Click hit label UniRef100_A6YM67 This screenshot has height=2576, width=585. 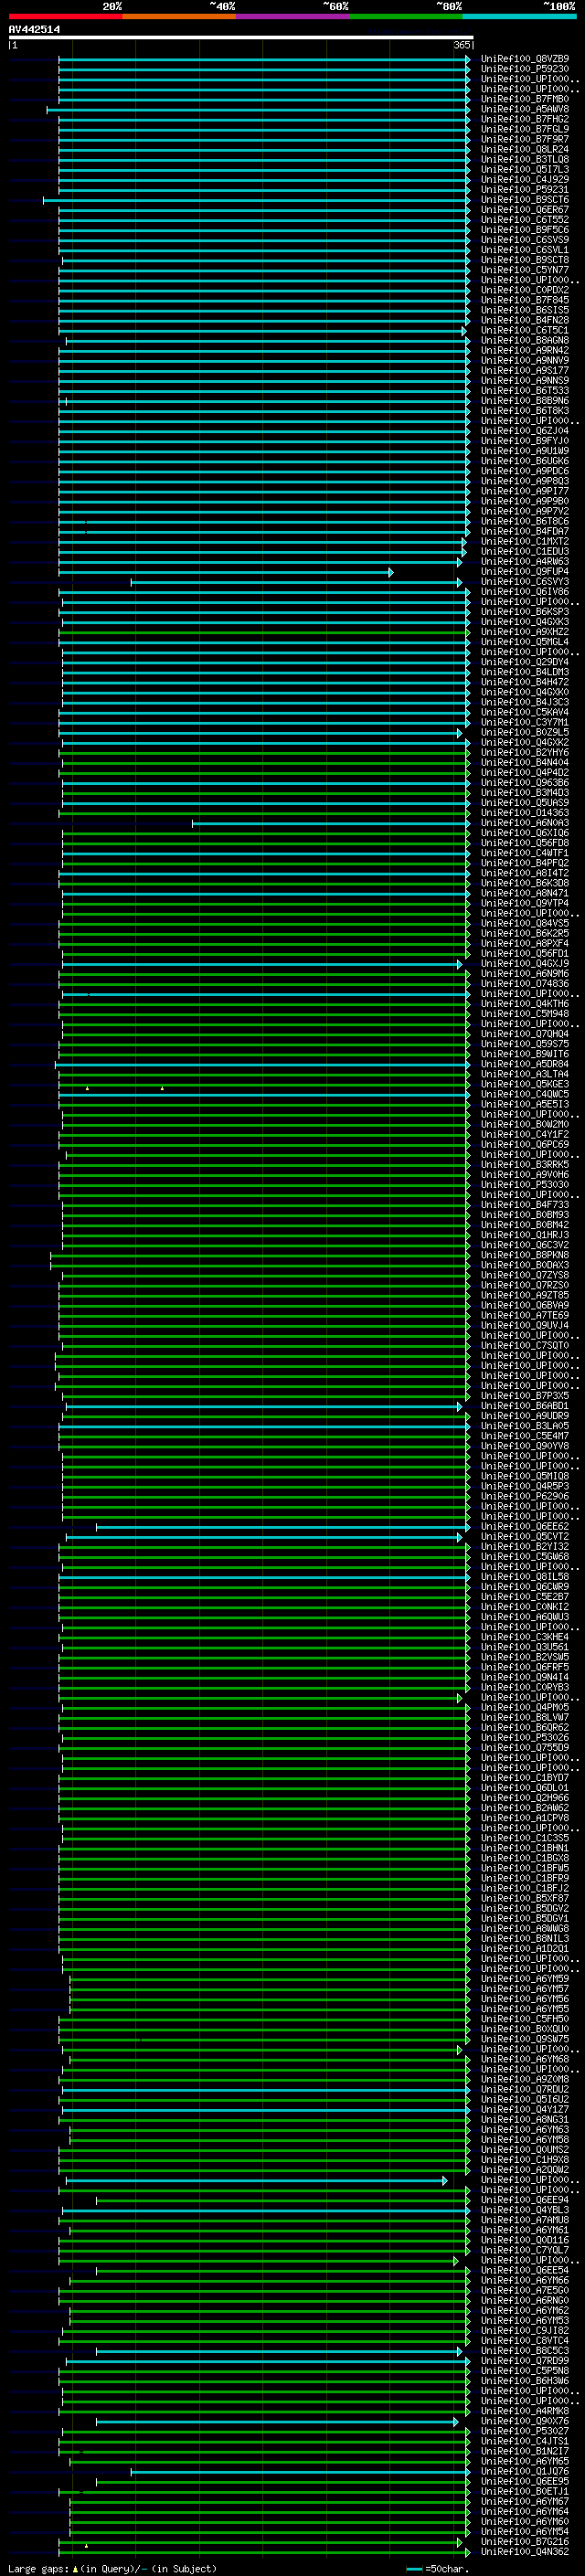click(x=525, y=2502)
